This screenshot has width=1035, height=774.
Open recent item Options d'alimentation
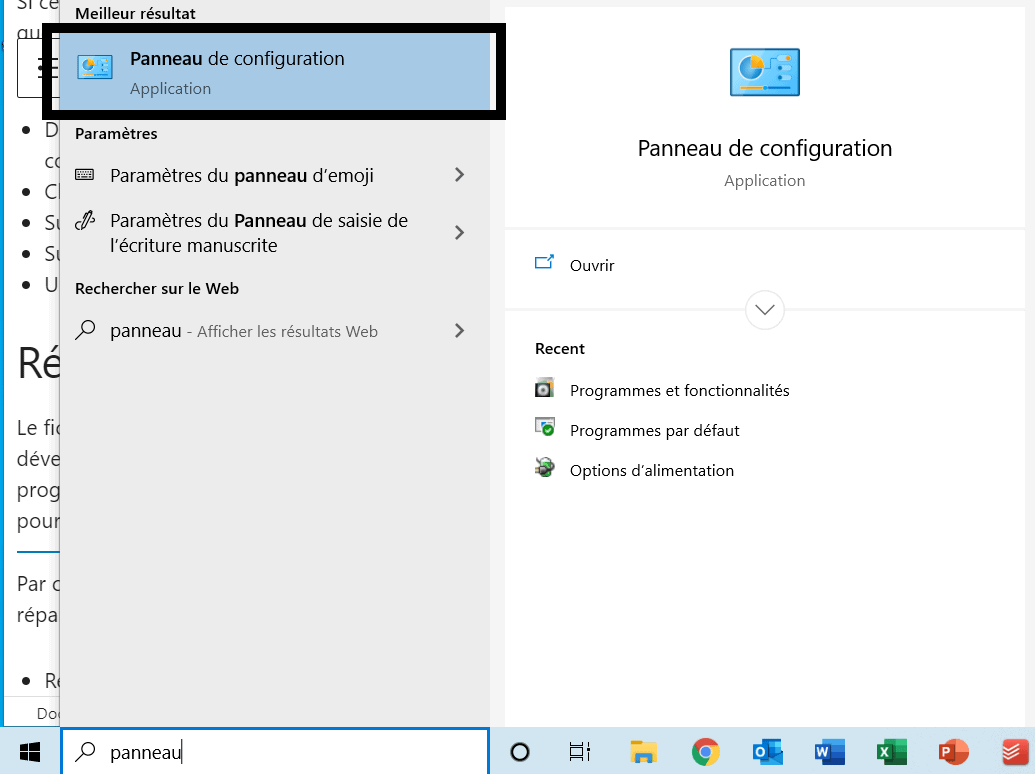[651, 470]
